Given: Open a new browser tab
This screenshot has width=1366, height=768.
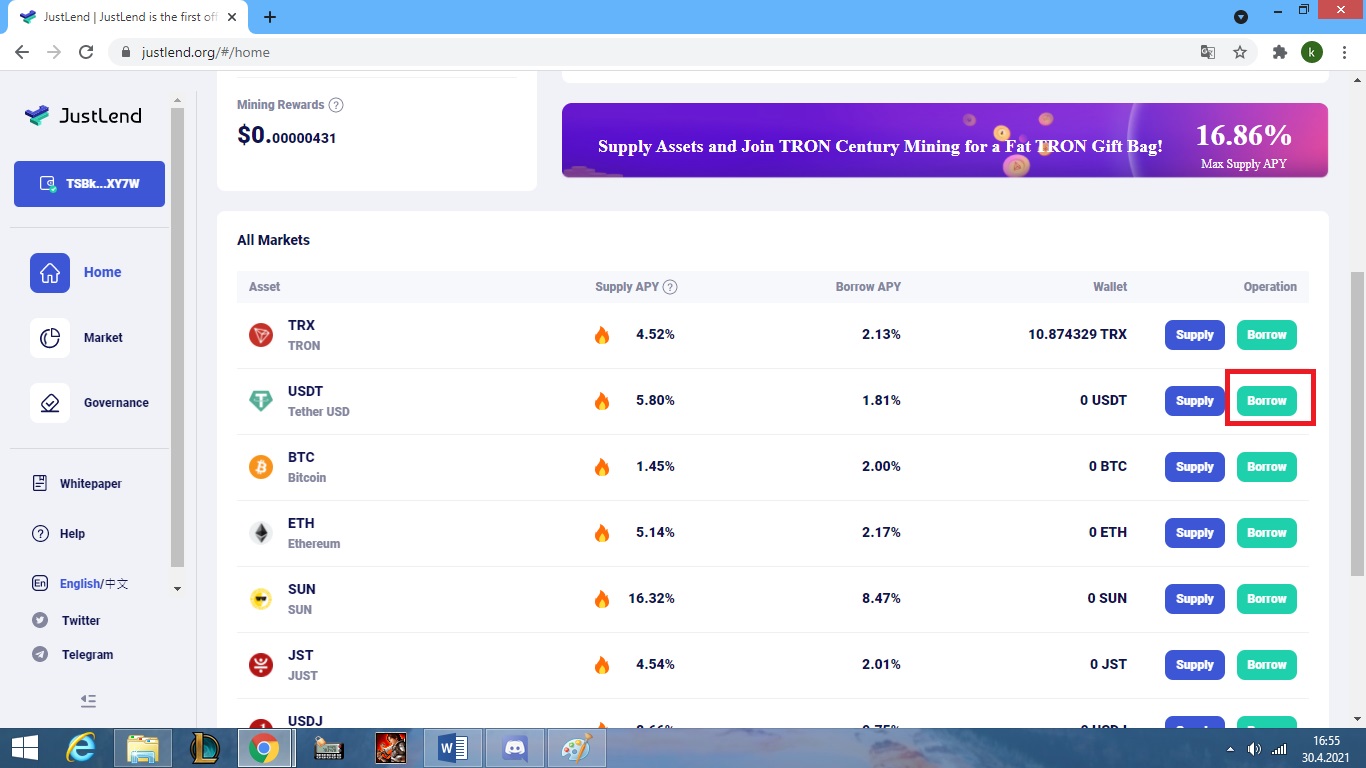Looking at the screenshot, I should tap(270, 17).
